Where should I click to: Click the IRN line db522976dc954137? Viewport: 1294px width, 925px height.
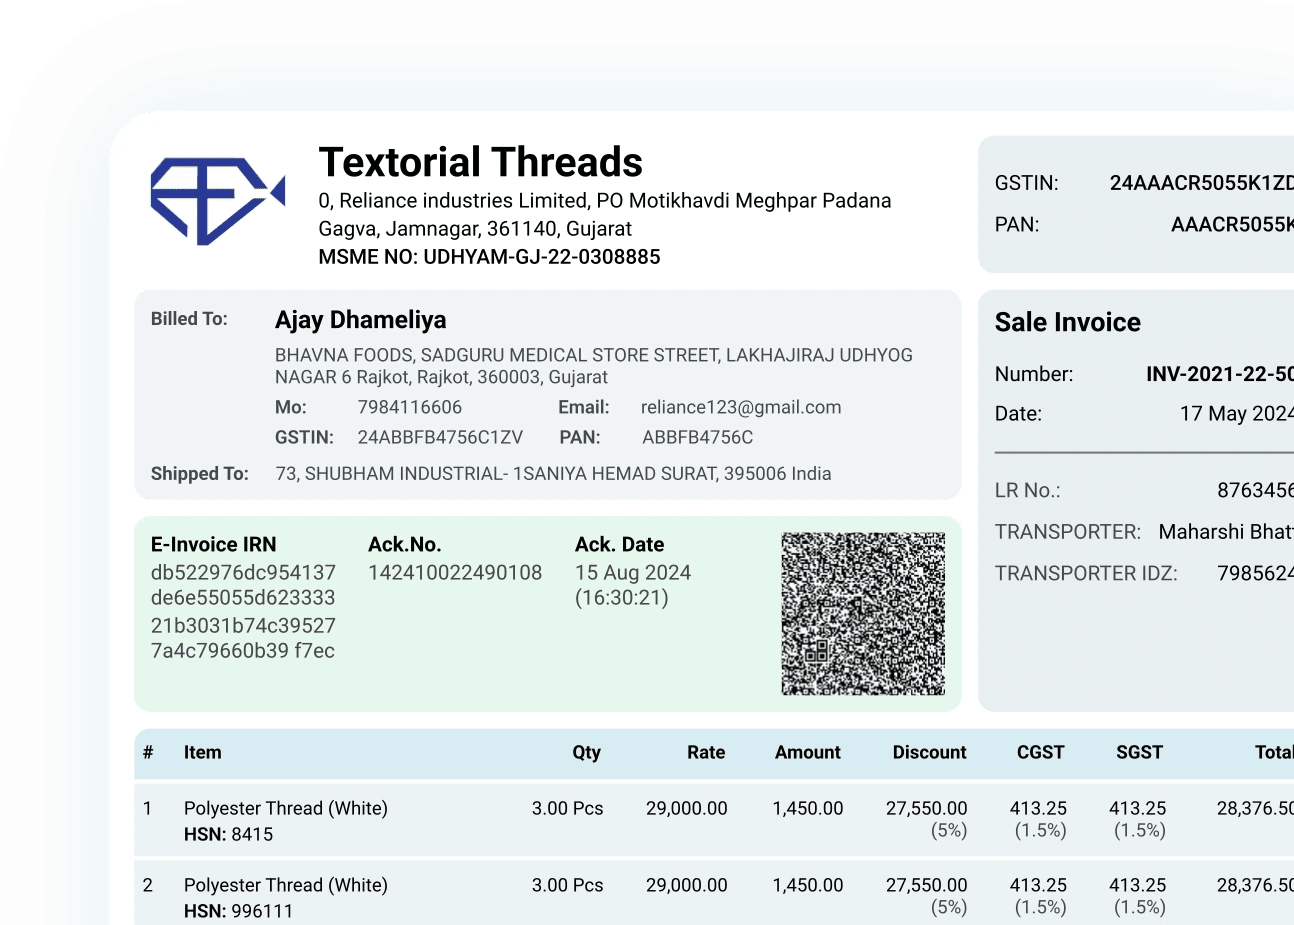point(243,573)
